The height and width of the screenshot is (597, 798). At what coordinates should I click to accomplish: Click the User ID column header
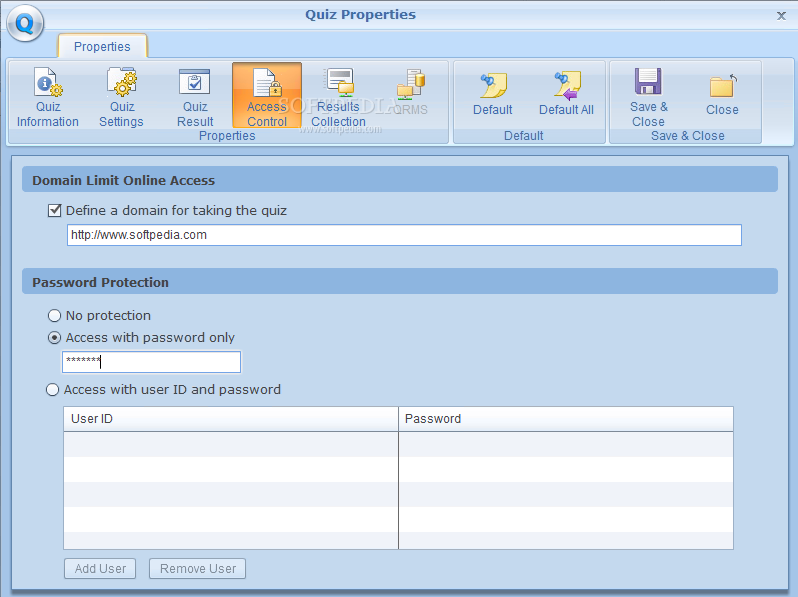point(231,419)
